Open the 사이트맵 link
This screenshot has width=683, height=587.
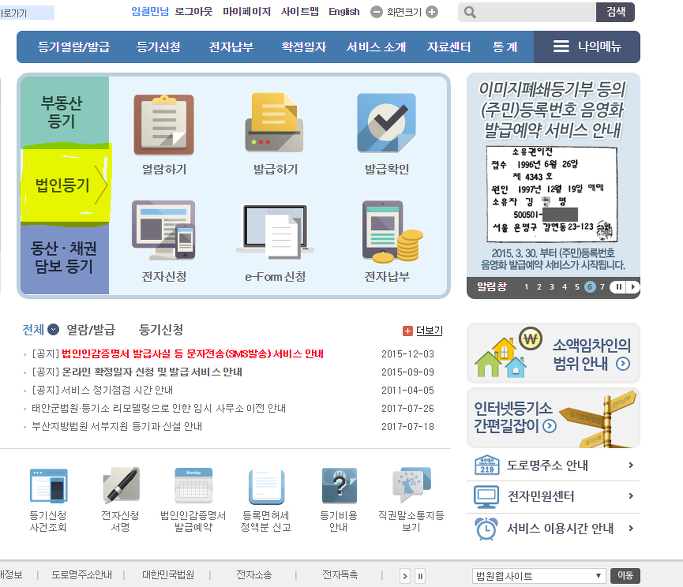click(x=300, y=12)
